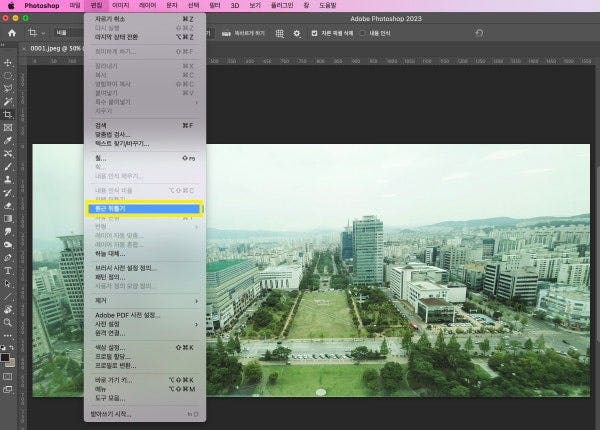Toggle the 자른 픽셀 삭제 checkbox
Screen dimensions: 600x430
[314, 33]
